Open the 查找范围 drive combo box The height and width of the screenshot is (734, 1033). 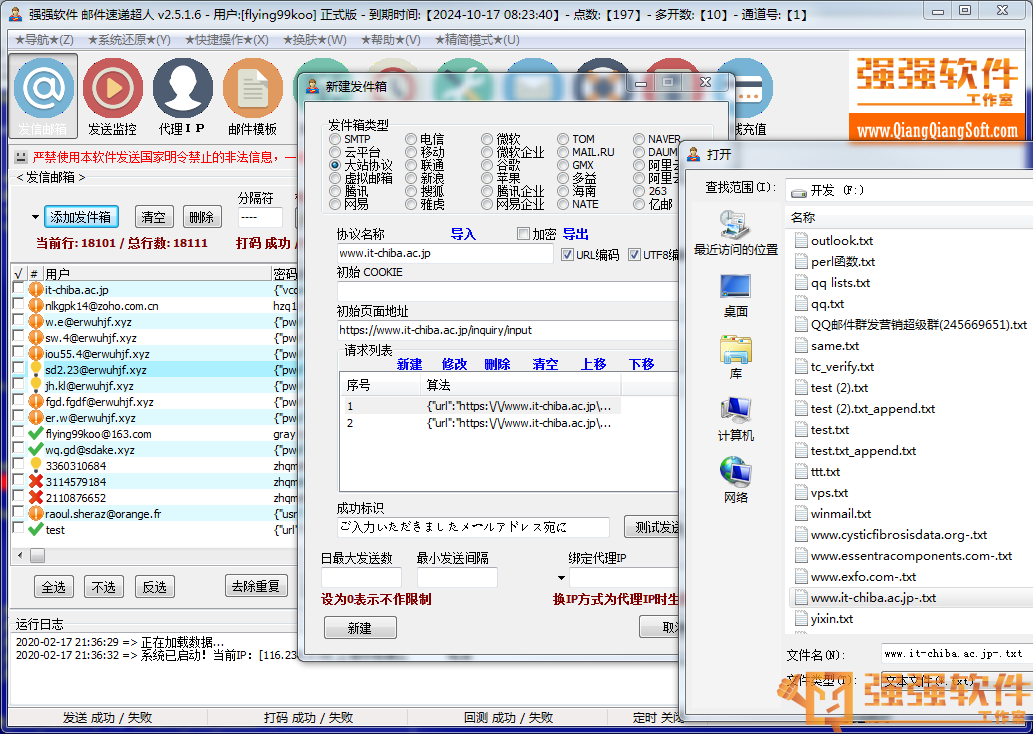[x=909, y=190]
